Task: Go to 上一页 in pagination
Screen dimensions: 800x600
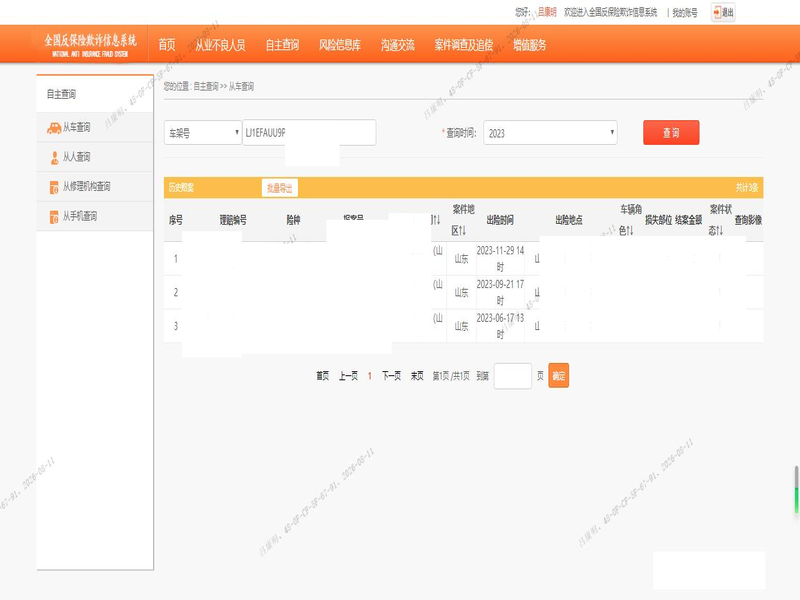Action: [348, 376]
